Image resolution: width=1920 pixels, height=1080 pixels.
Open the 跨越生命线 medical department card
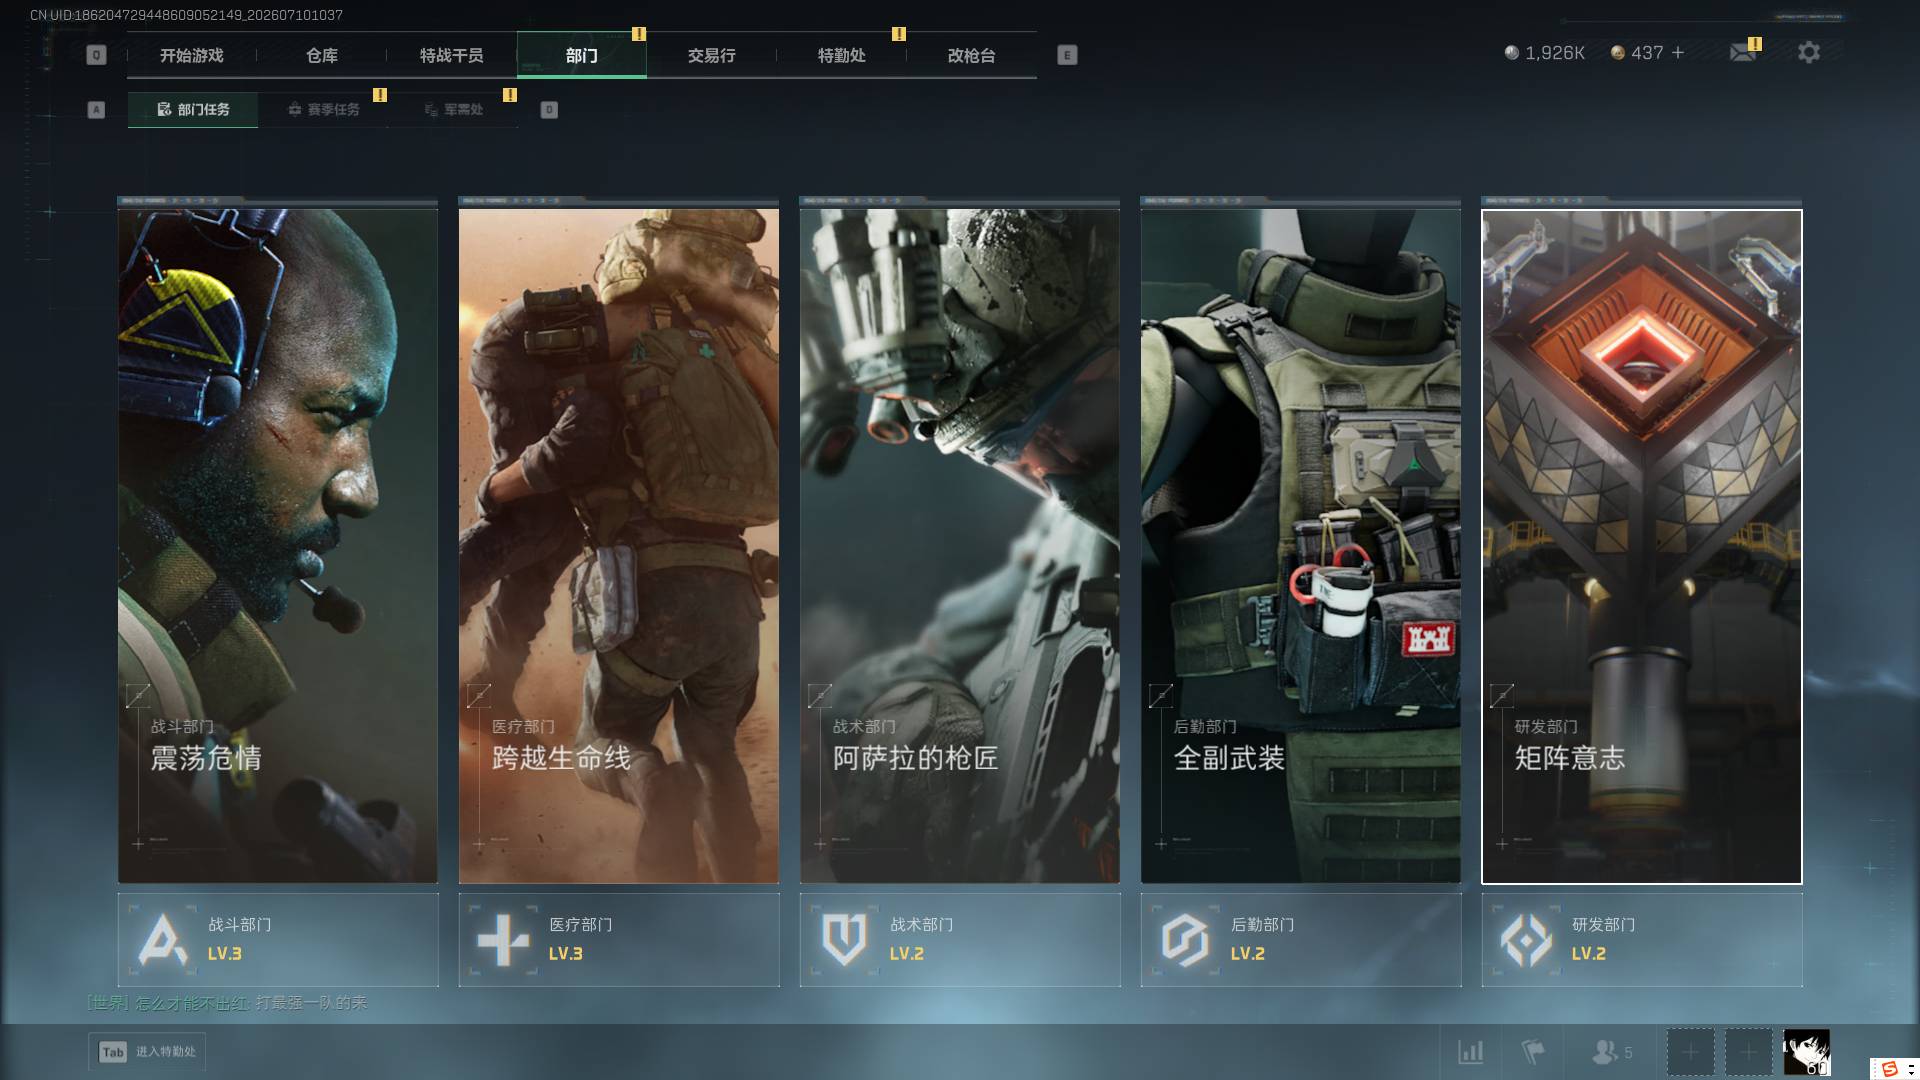[x=619, y=546]
